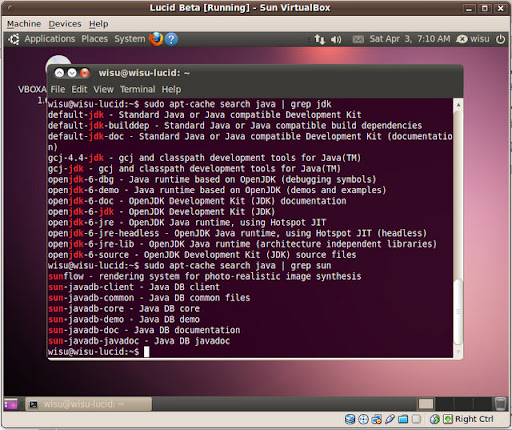This screenshot has width=512, height=430.
Task: Open the Trash icon in bottom panel
Action: pos(500,404)
